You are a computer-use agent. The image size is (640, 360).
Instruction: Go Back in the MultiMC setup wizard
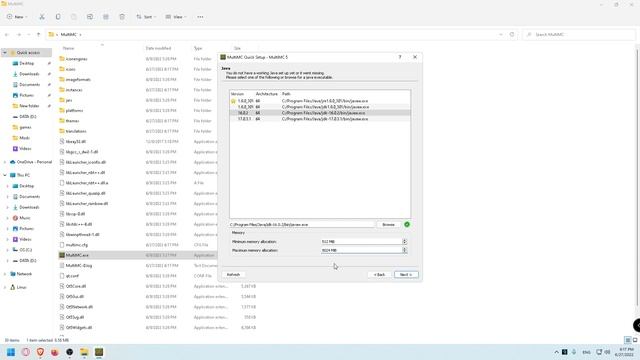click(x=380, y=275)
